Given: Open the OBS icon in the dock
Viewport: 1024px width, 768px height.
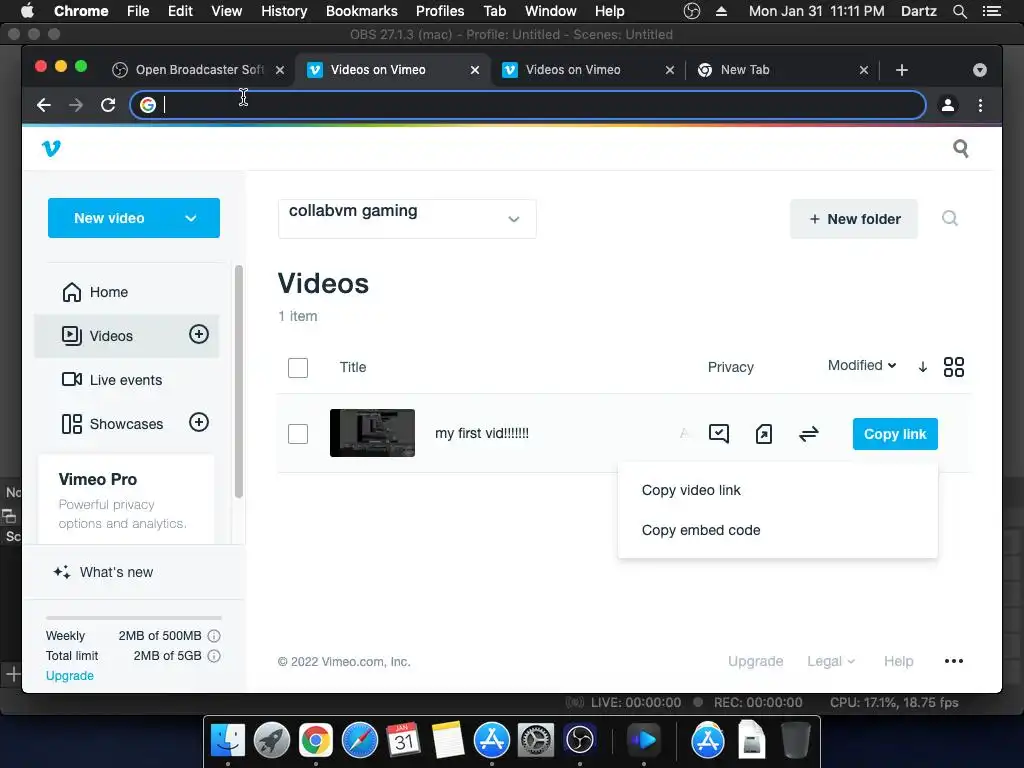Looking at the screenshot, I should pos(579,740).
